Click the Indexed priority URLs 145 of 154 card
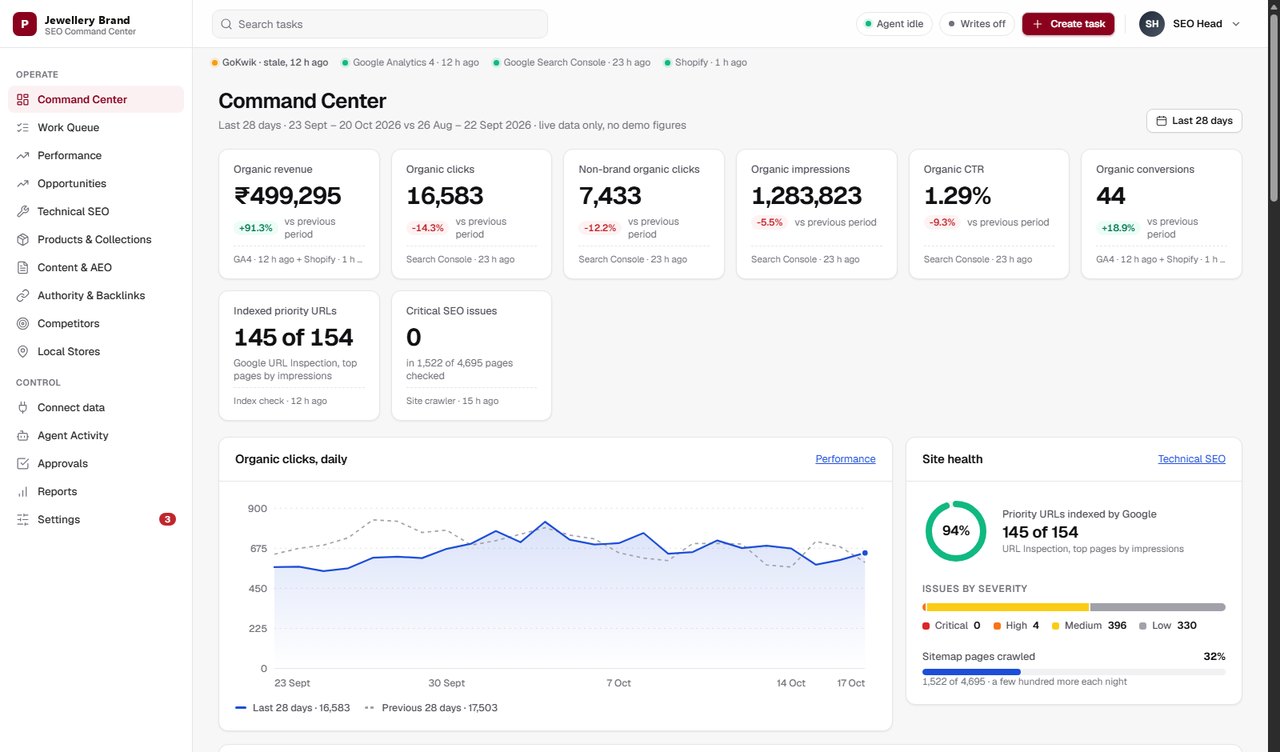This screenshot has height=752, width=1280. (299, 356)
